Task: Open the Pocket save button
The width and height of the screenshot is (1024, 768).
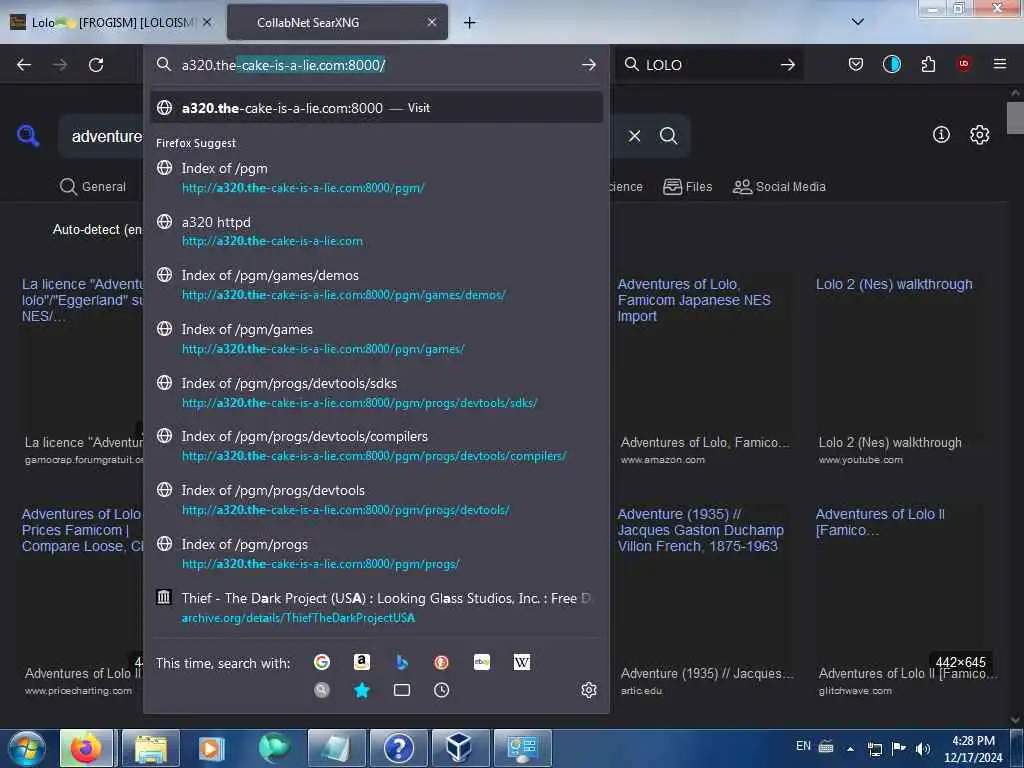Action: [x=856, y=64]
